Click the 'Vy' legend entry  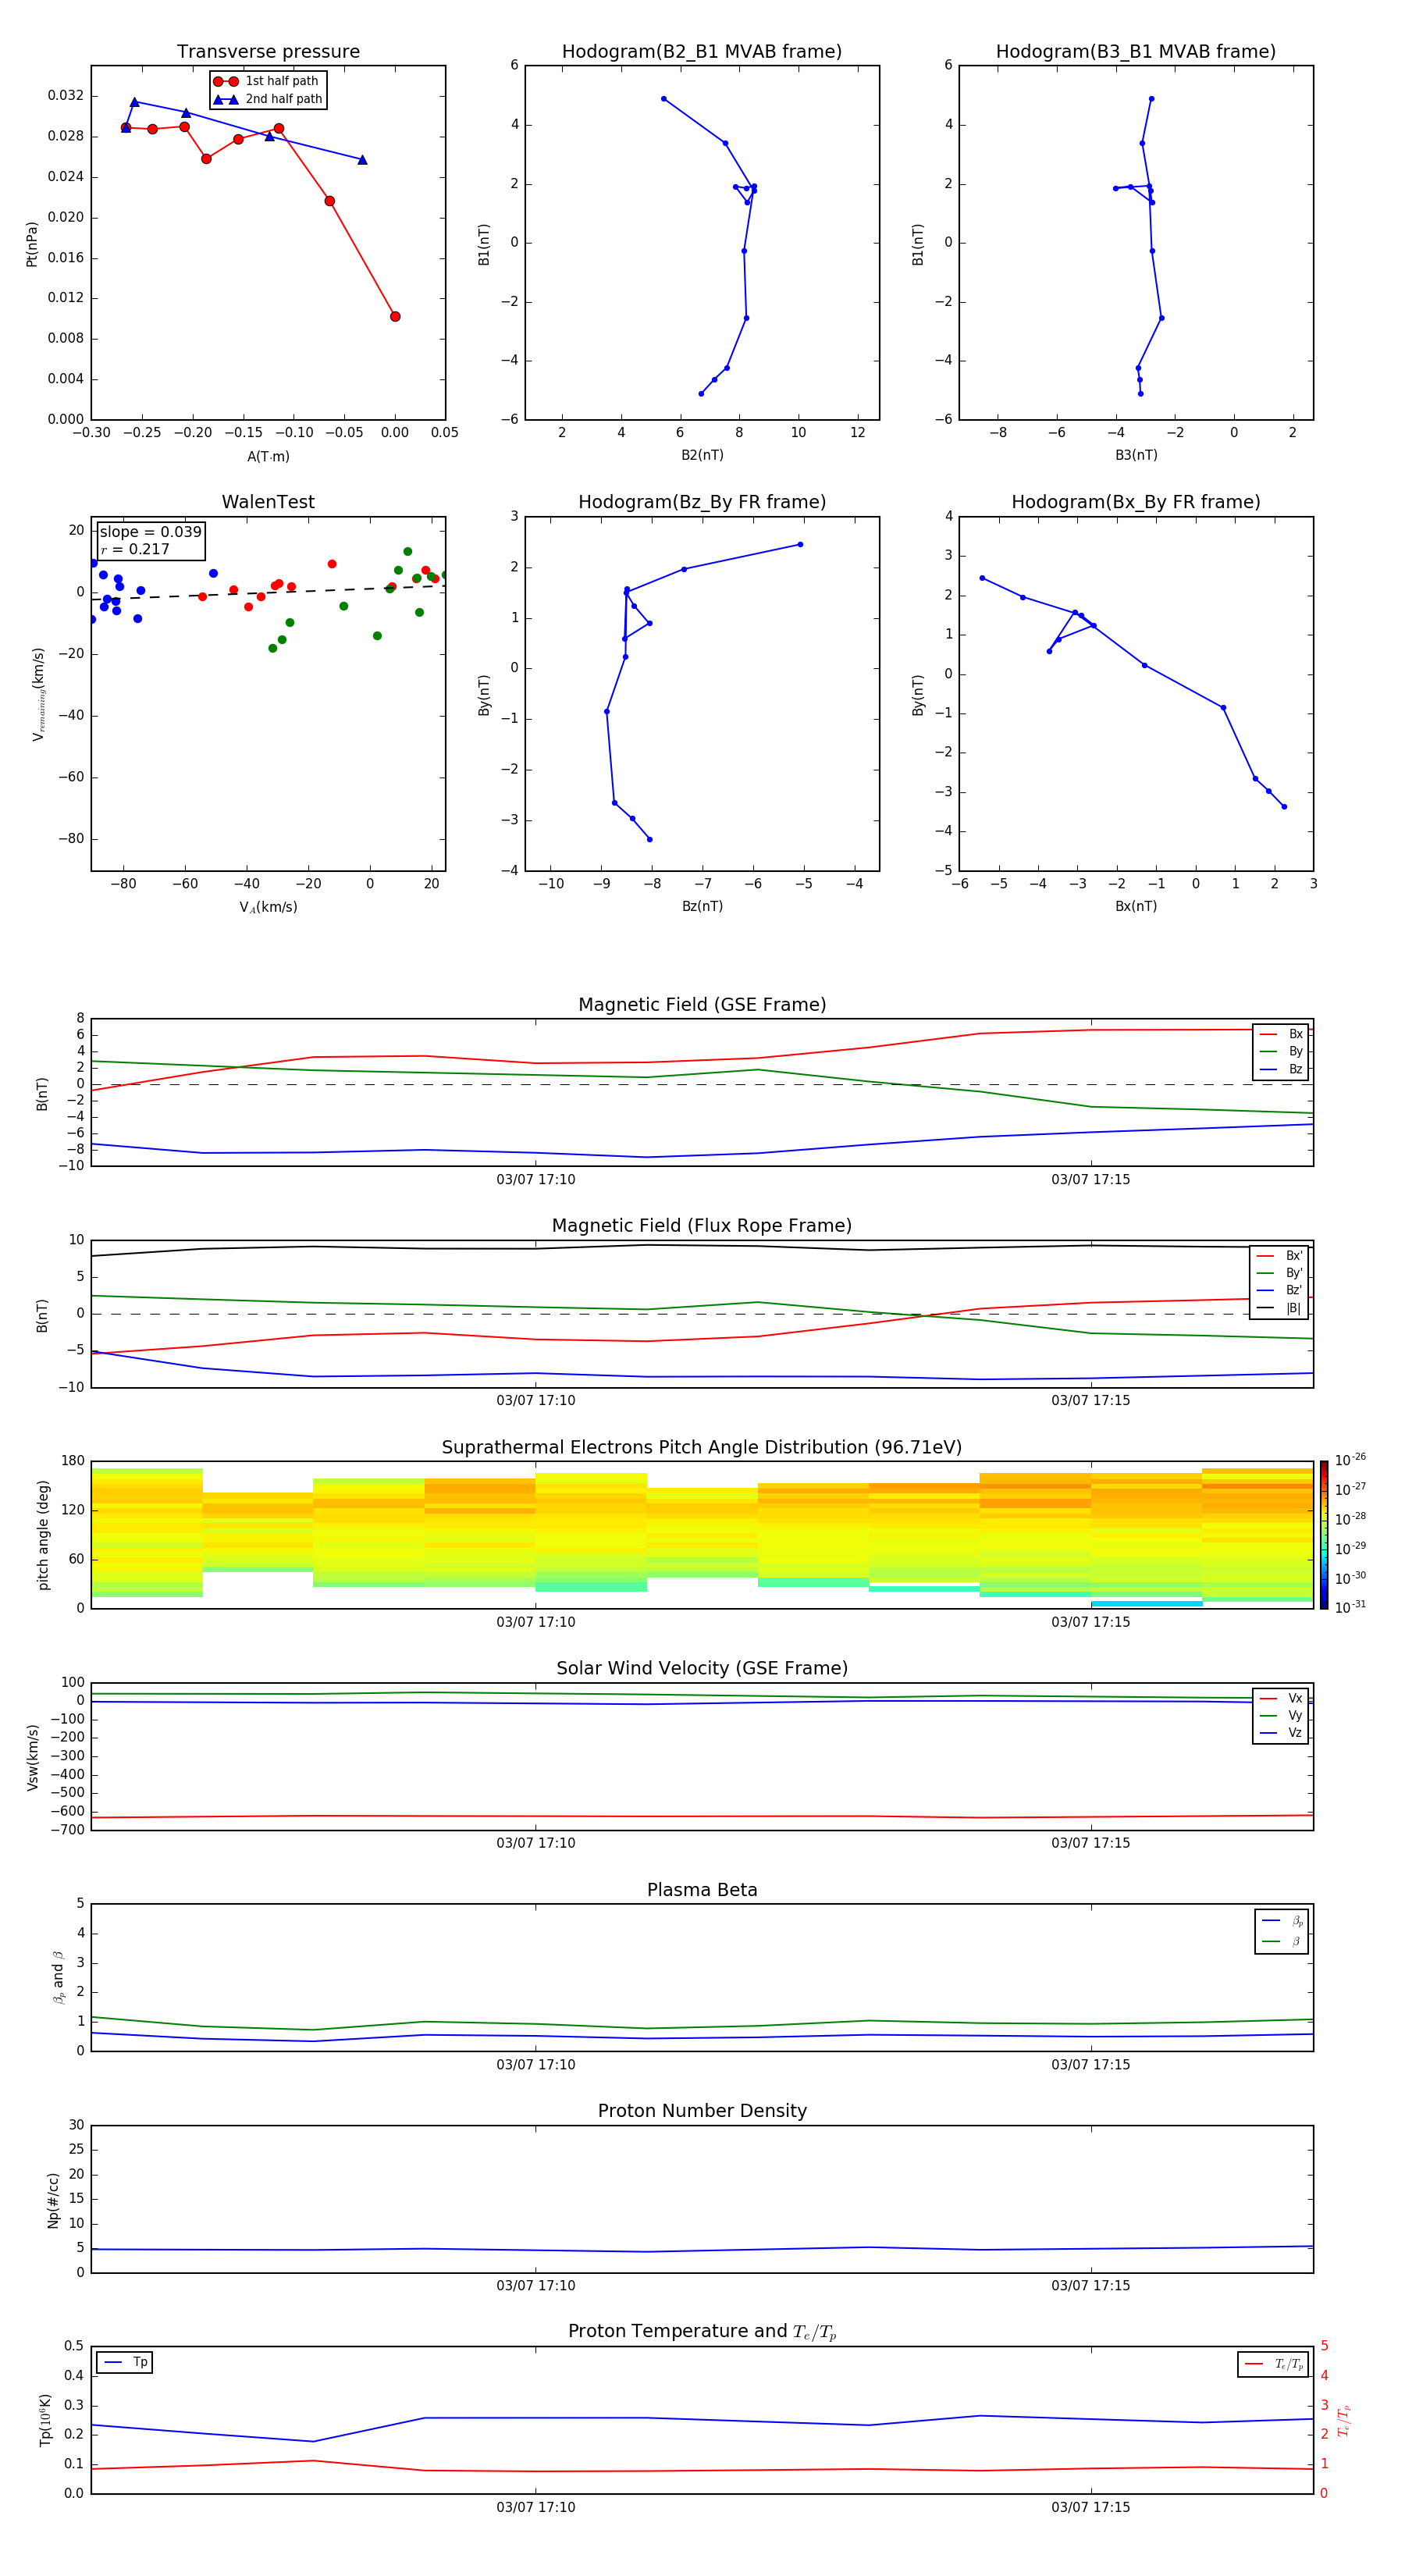[1281, 1715]
